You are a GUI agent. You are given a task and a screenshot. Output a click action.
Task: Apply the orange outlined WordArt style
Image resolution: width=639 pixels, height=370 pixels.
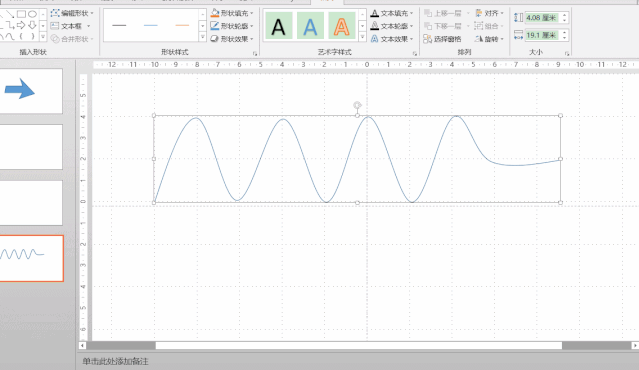(x=342, y=26)
